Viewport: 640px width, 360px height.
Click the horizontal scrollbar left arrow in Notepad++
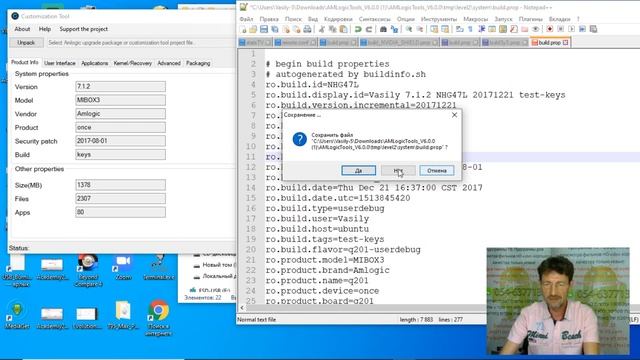click(242, 308)
